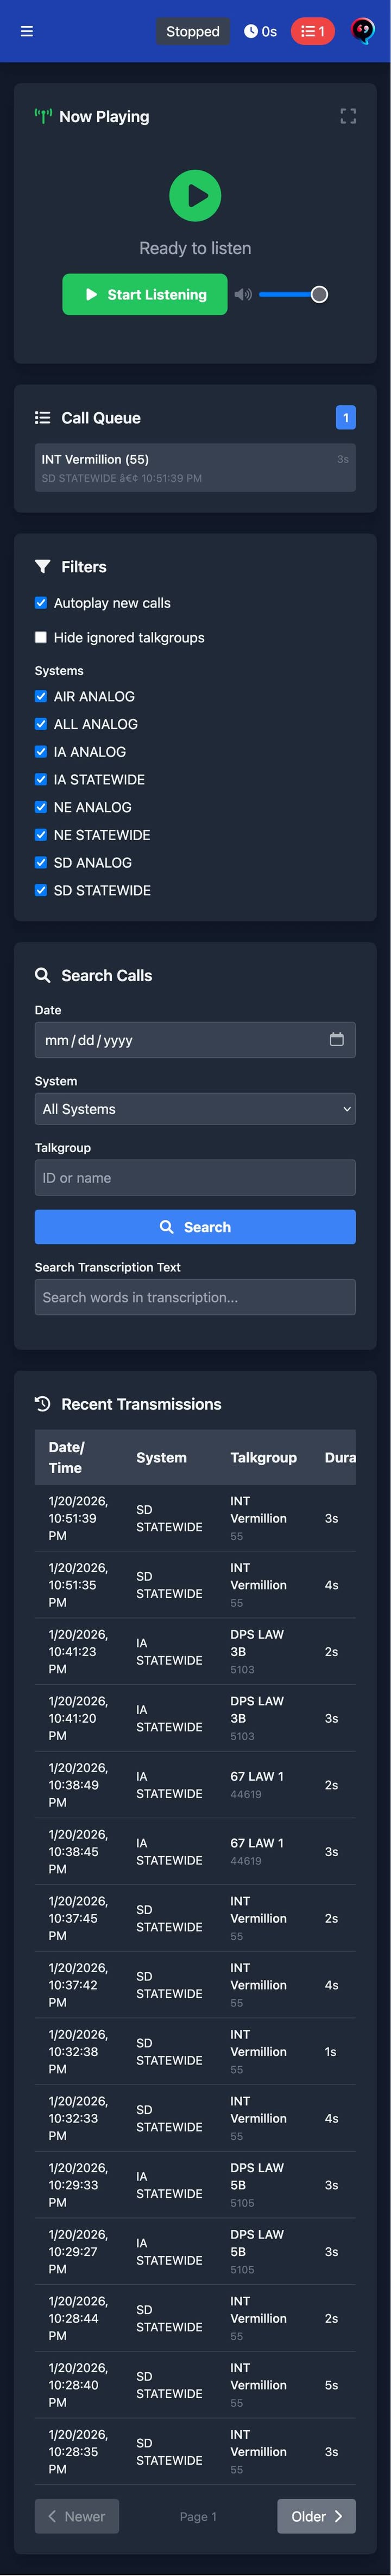Click the large green play icon
The image size is (391, 2576).
[195, 196]
